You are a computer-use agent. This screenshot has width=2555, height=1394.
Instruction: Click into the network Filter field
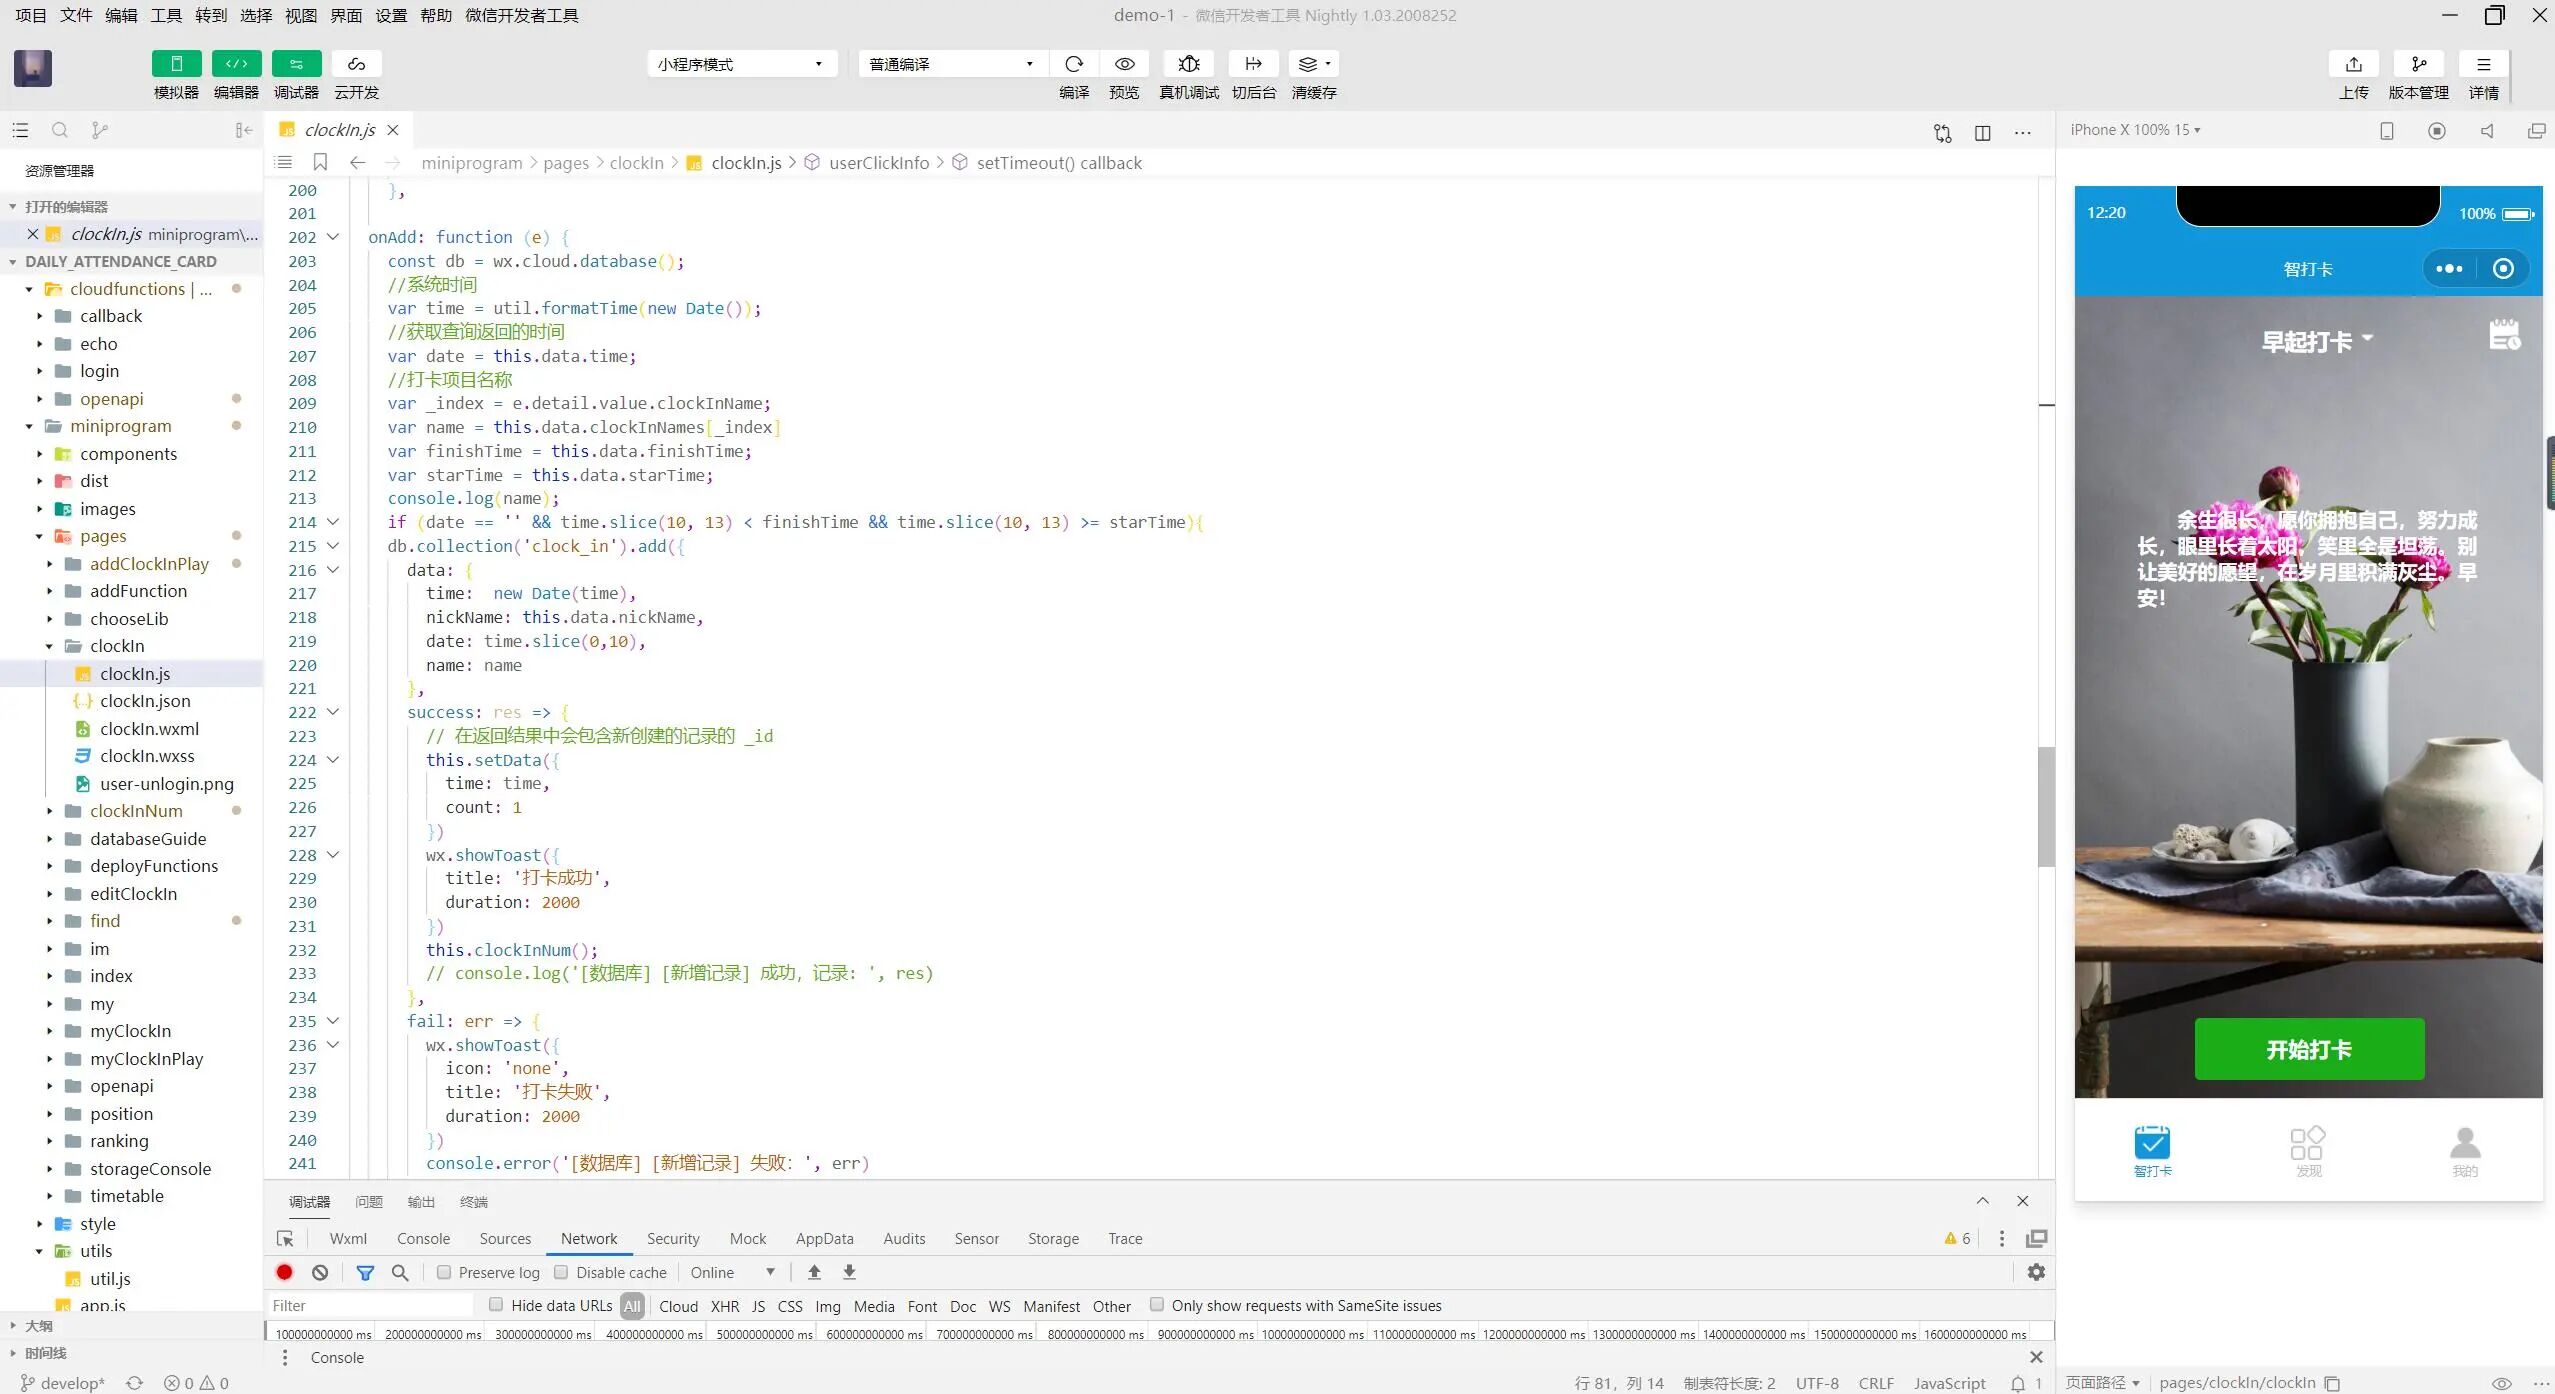point(370,1305)
